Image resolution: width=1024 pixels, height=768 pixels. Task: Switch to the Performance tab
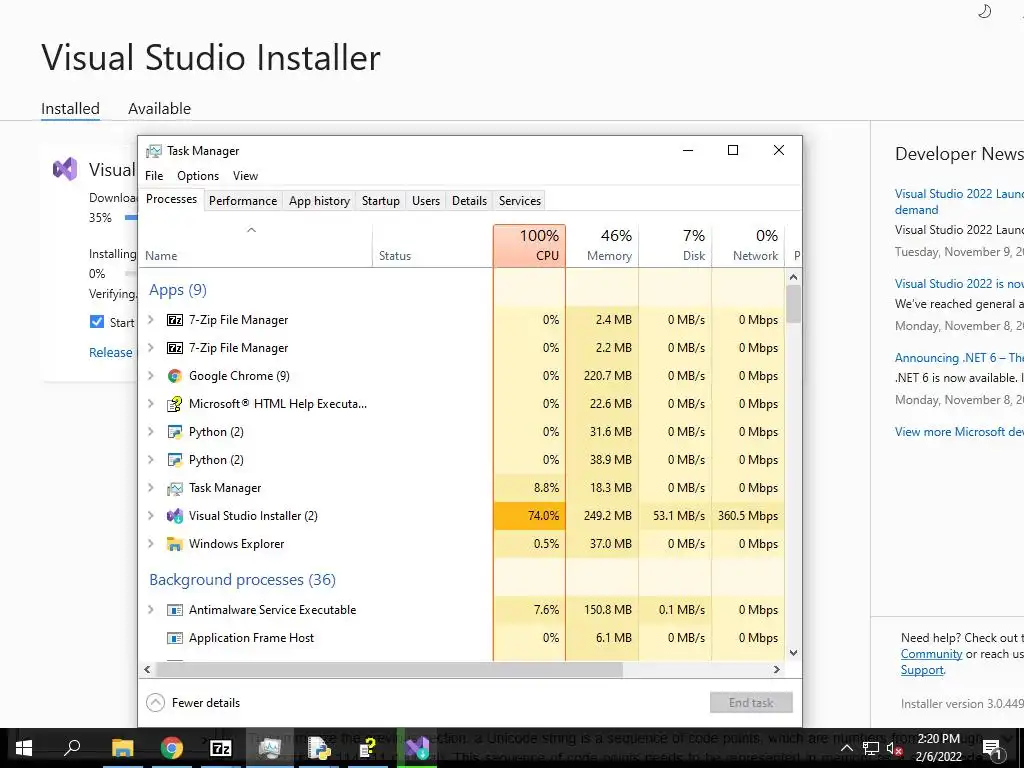click(243, 201)
